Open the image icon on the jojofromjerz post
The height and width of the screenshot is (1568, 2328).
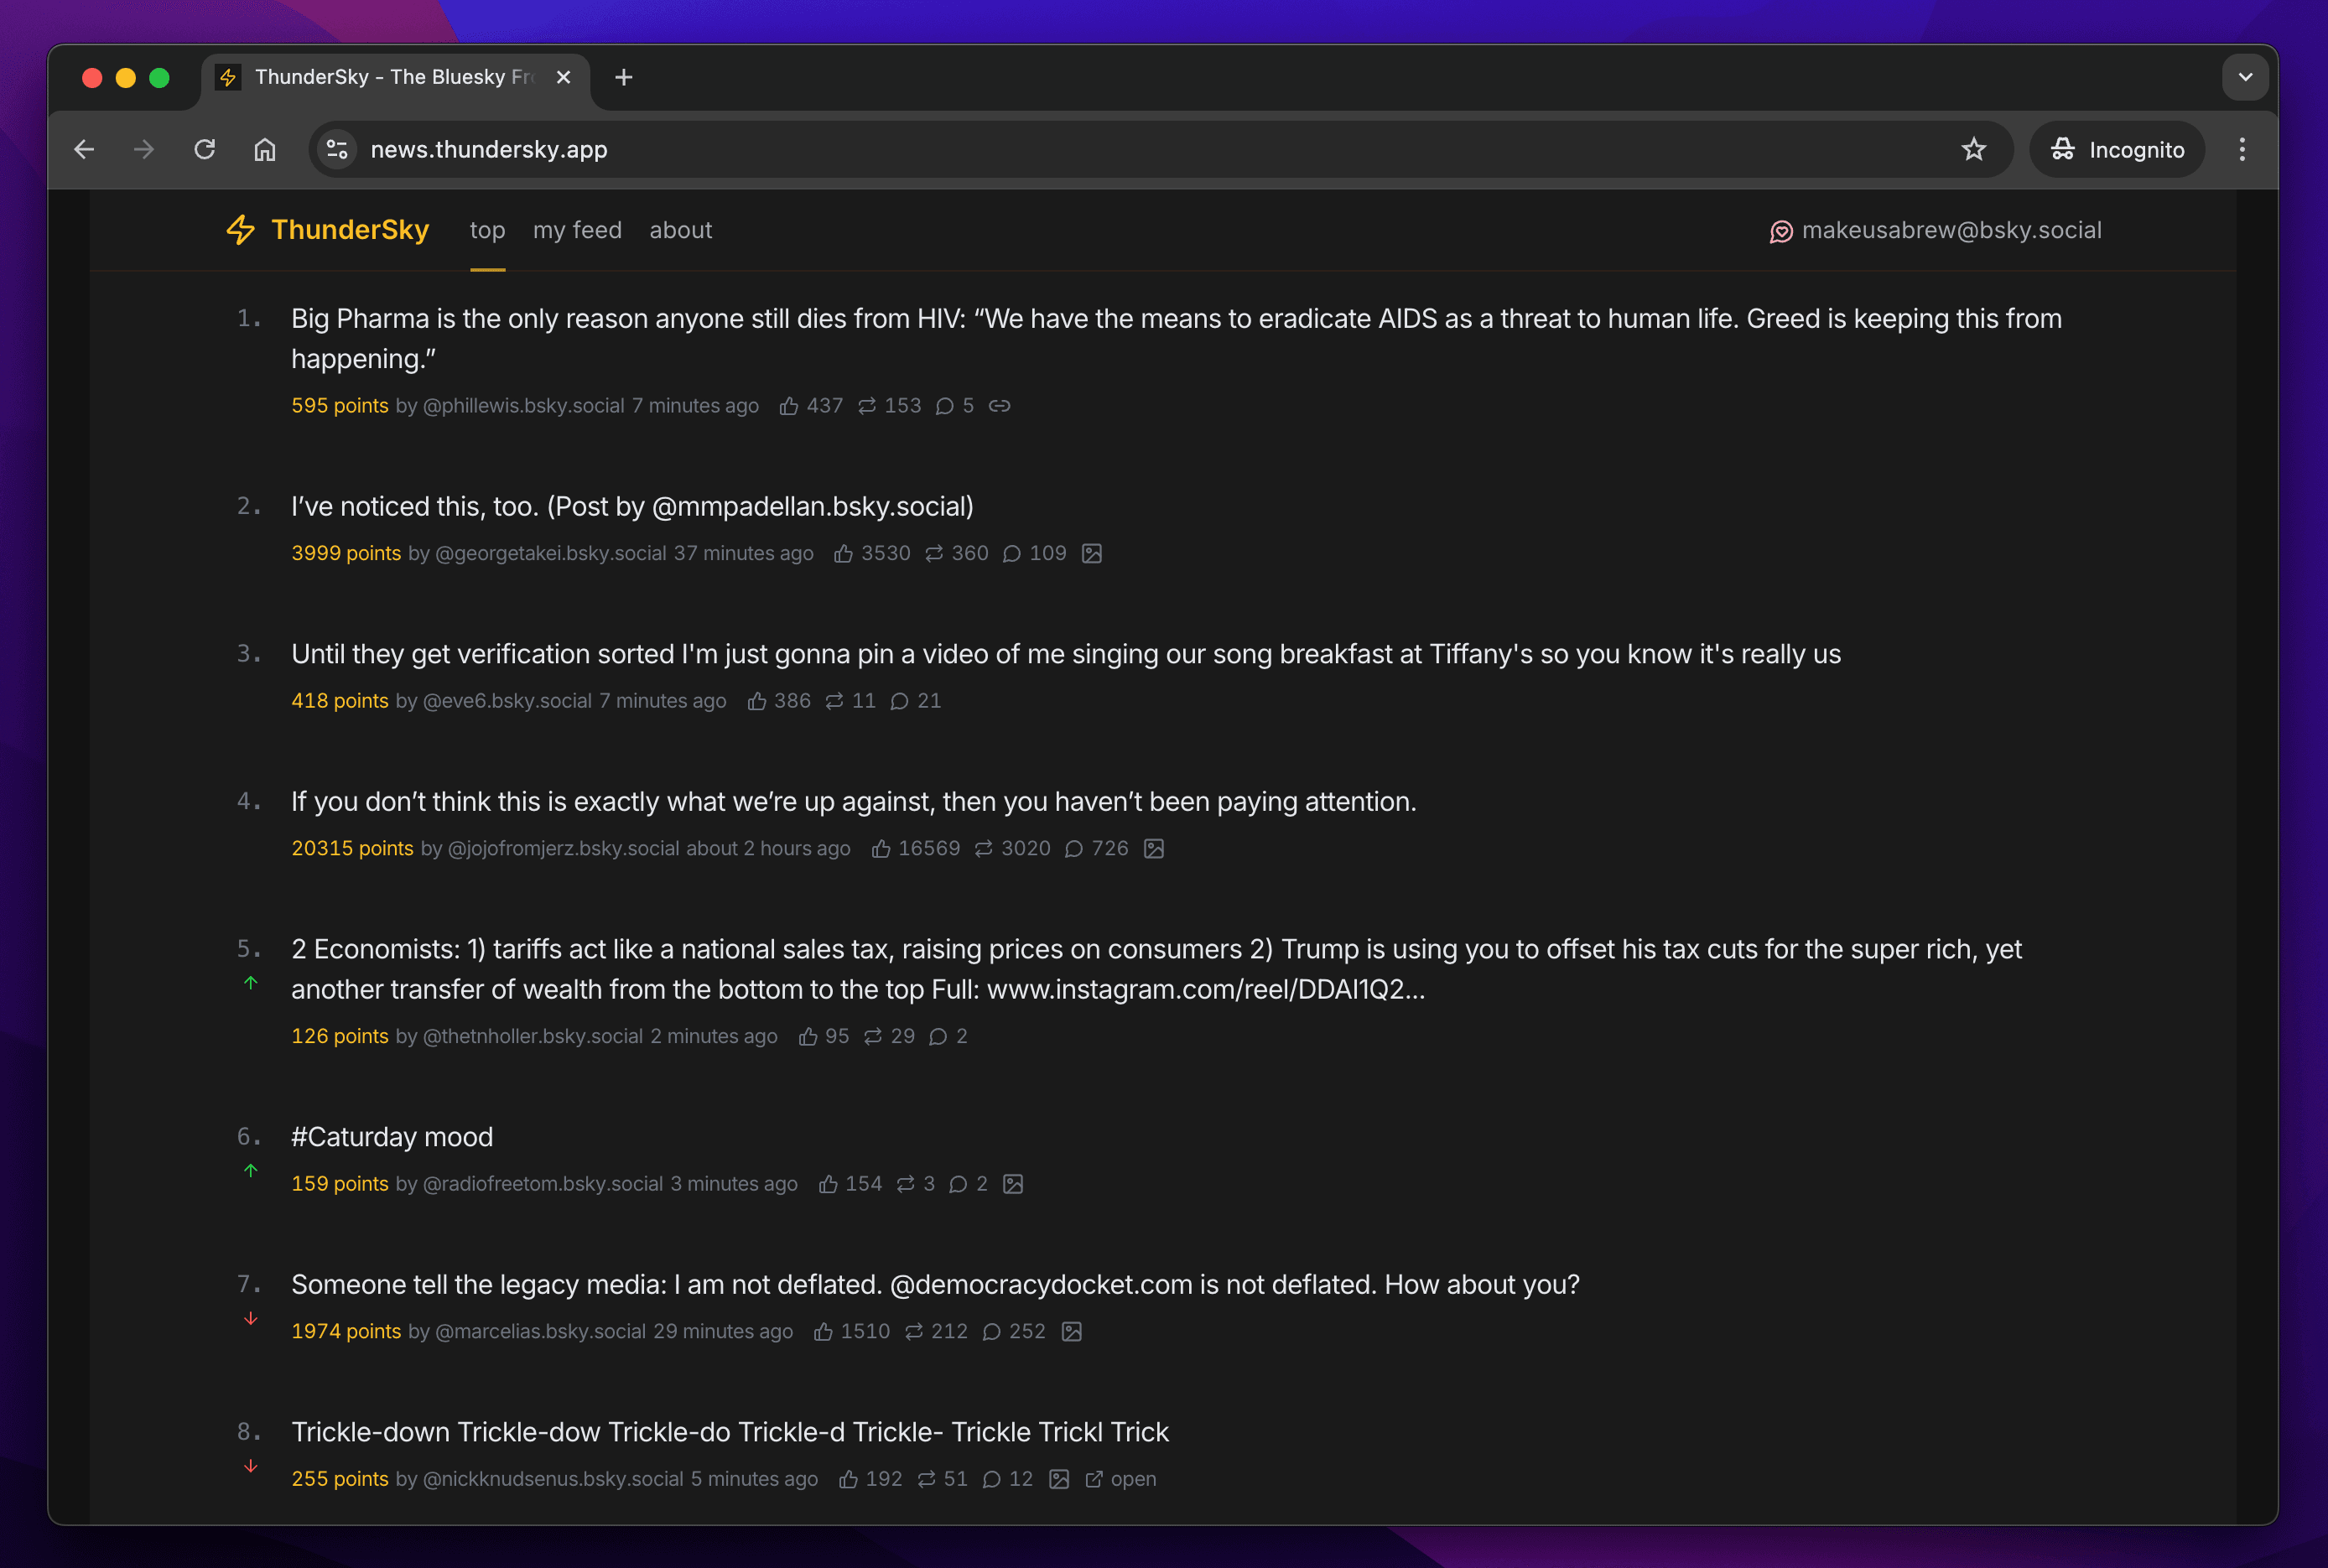coord(1154,849)
